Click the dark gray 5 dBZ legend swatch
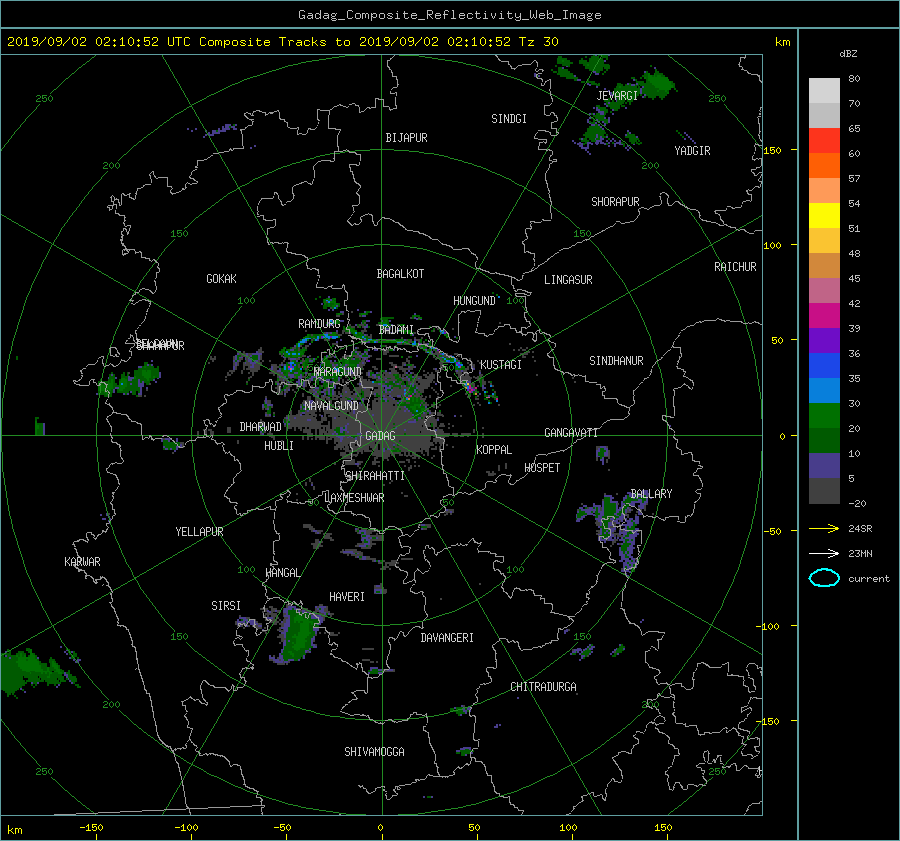 click(824, 491)
